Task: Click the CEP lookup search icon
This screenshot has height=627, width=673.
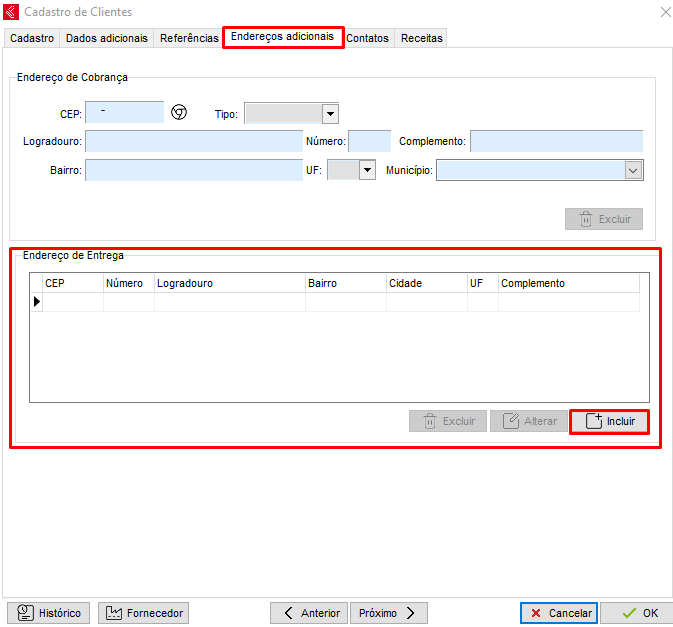Action: [179, 112]
